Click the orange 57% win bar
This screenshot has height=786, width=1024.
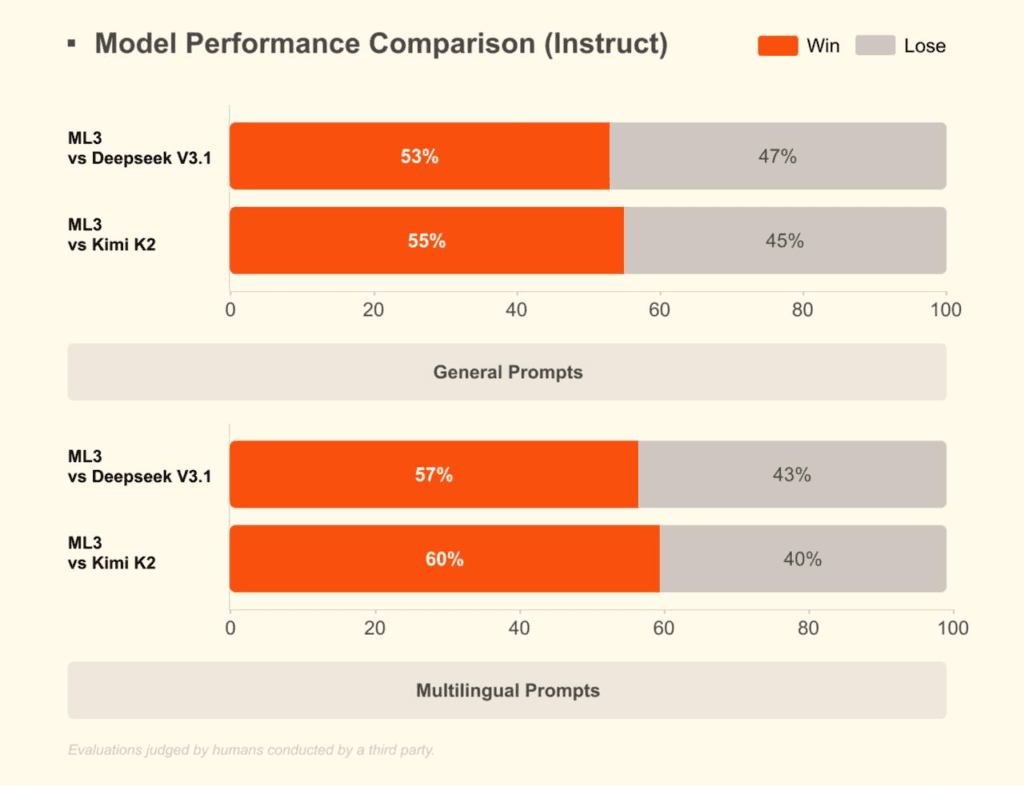point(433,474)
